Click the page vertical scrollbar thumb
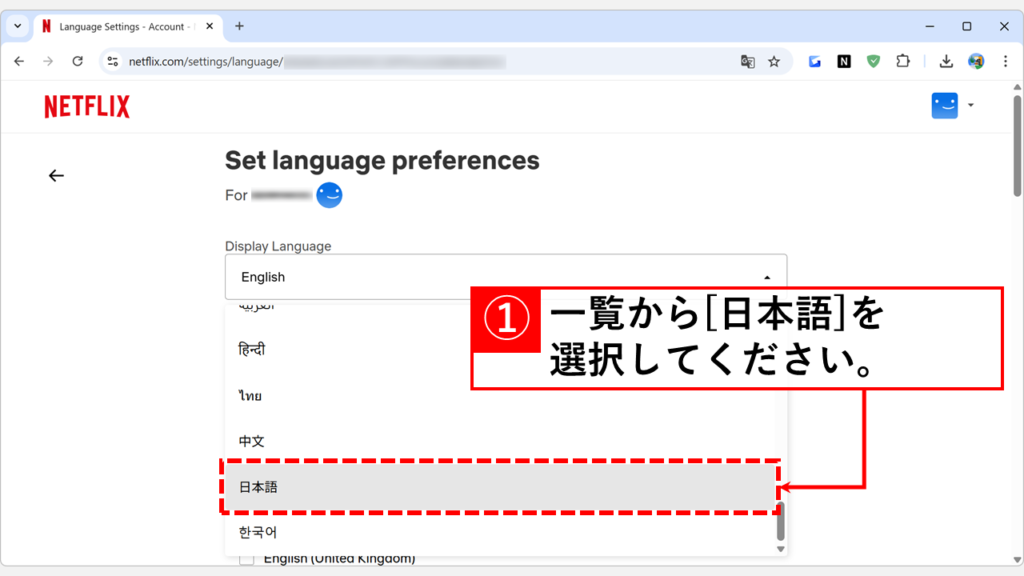Screen dimensions: 1024x576 pyautogui.click(x=1017, y=146)
